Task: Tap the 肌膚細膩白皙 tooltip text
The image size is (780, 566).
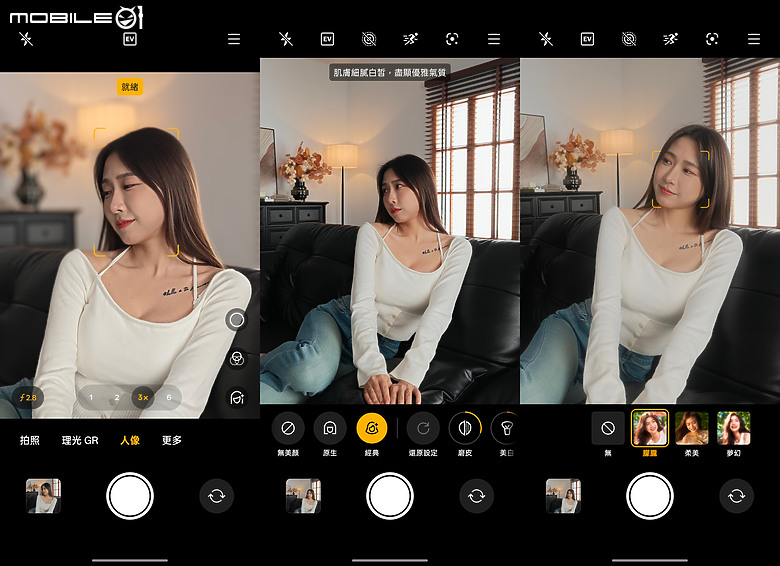Action: [x=390, y=72]
